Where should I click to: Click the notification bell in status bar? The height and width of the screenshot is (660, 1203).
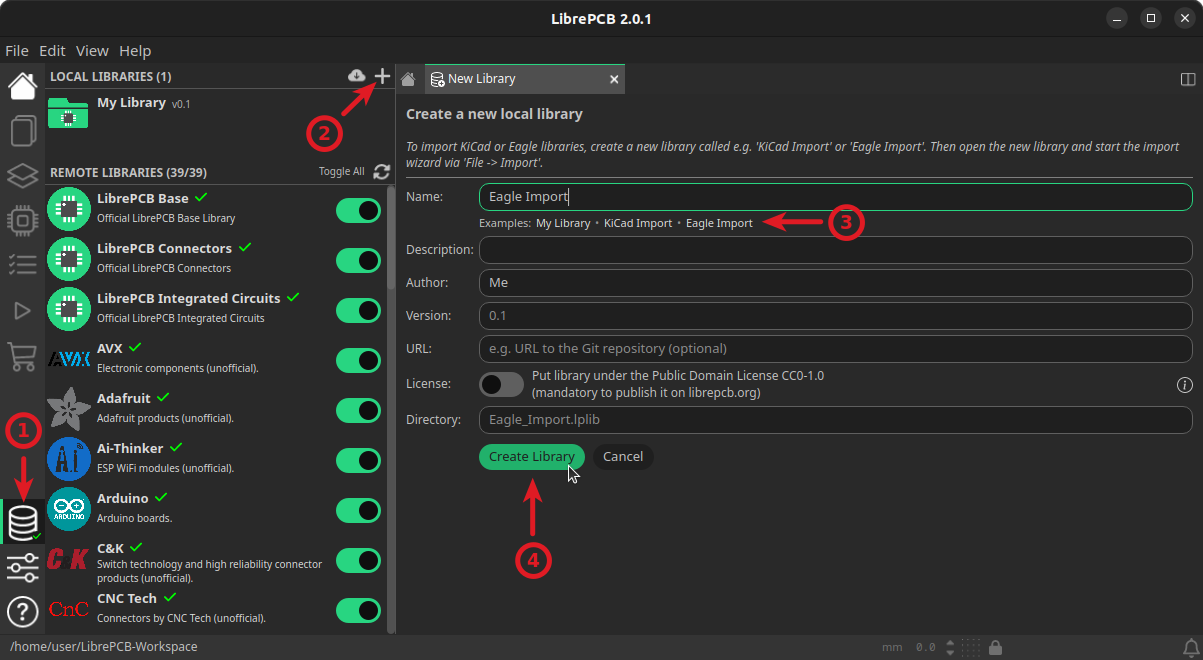(x=1190, y=647)
